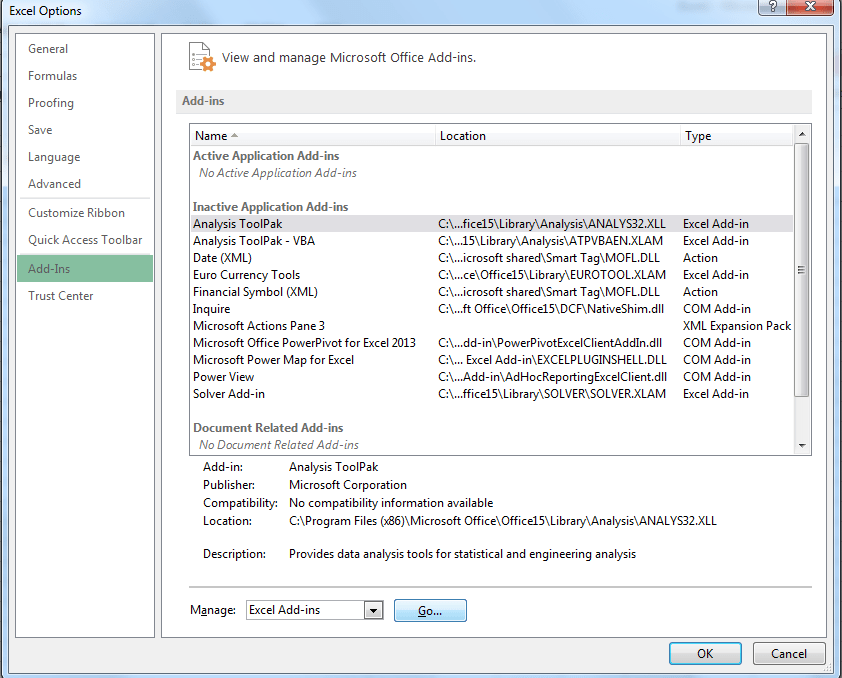Click the XML Expansion Pack type cell
Screen dimensions: 842x678
coord(737,326)
